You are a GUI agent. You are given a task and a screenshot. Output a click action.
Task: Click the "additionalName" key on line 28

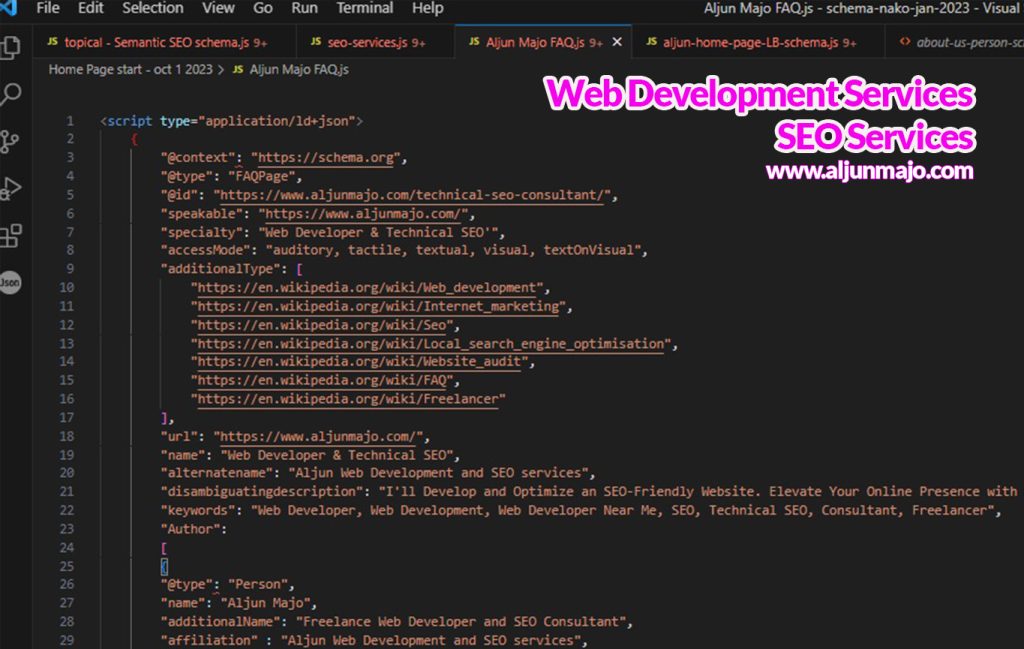pyautogui.click(x=220, y=622)
